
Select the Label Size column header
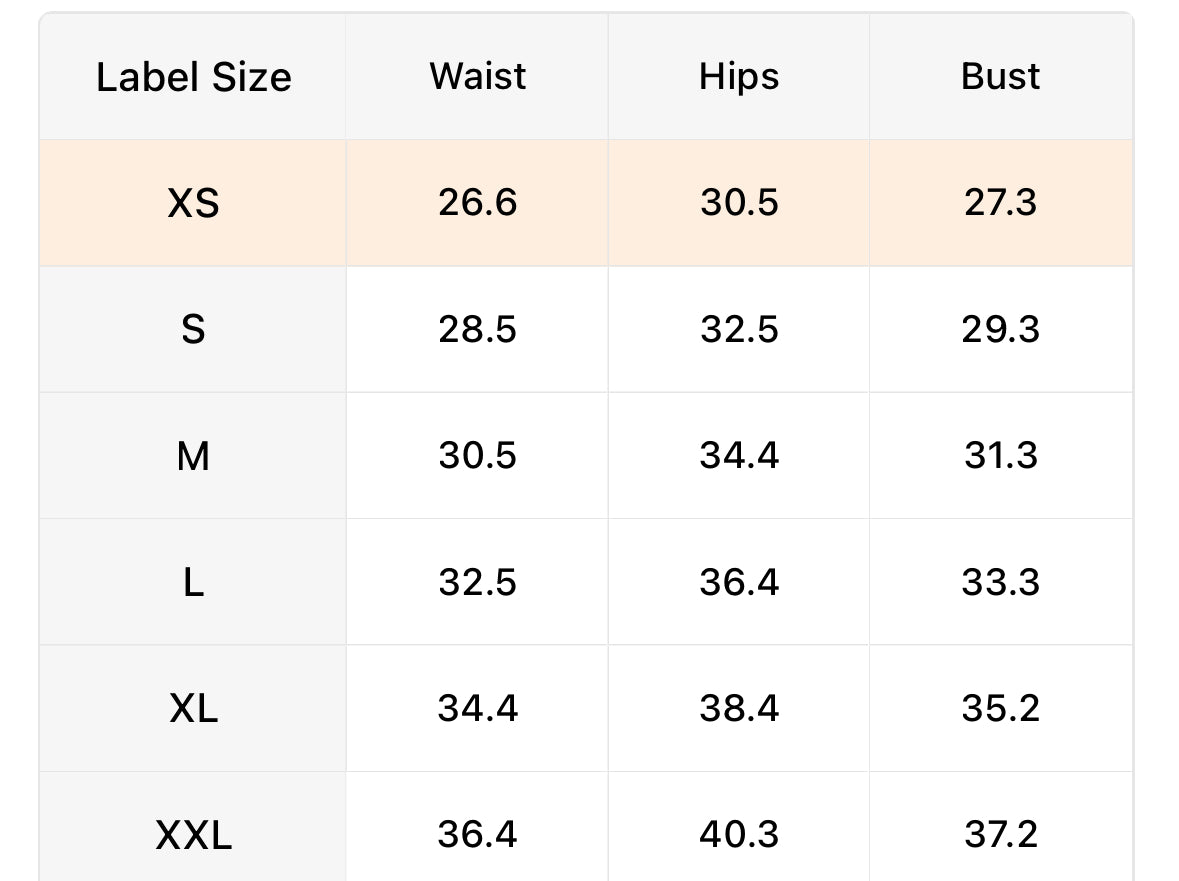193,77
